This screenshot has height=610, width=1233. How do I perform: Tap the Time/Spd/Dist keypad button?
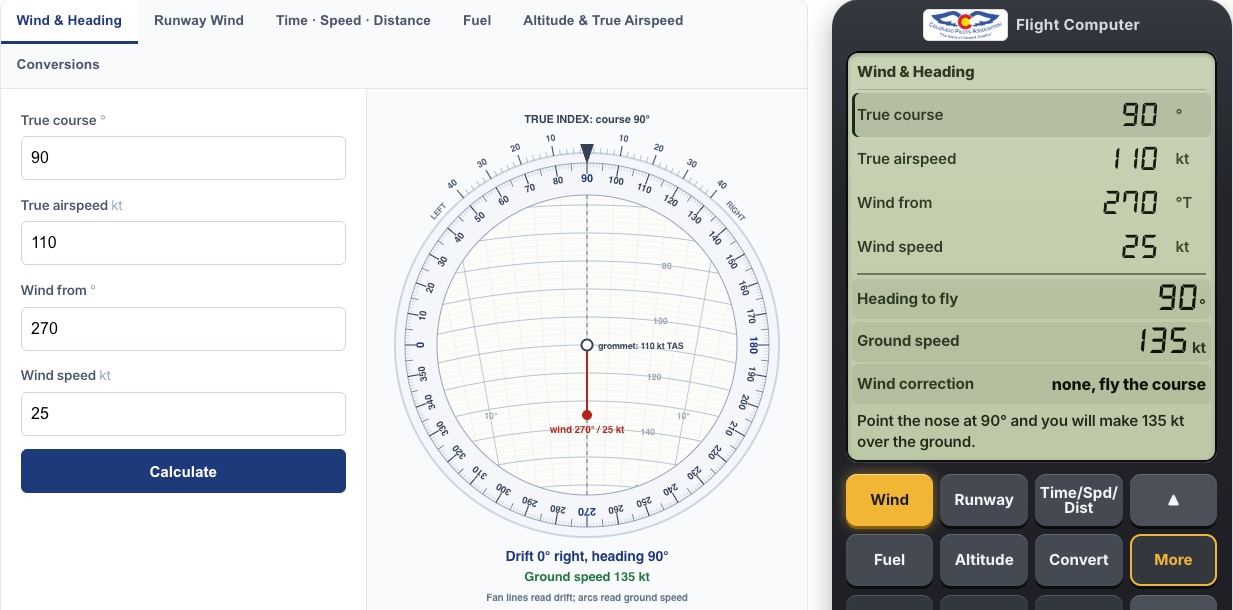point(1078,500)
